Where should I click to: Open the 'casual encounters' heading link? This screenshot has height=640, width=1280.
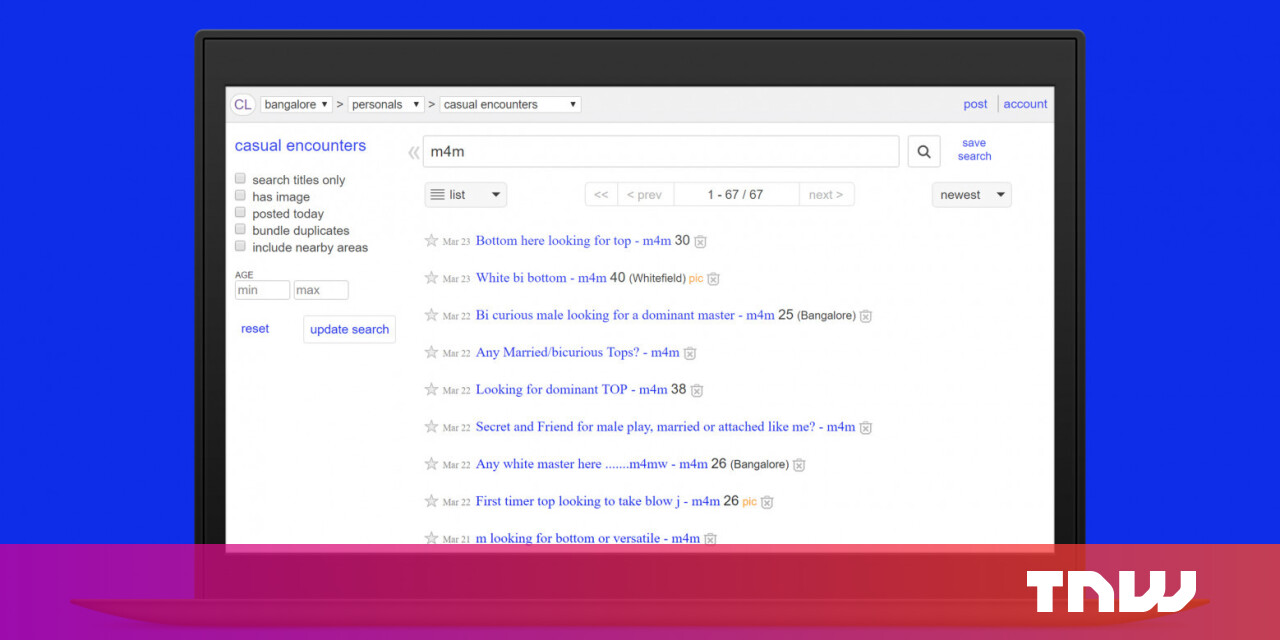[x=300, y=146]
